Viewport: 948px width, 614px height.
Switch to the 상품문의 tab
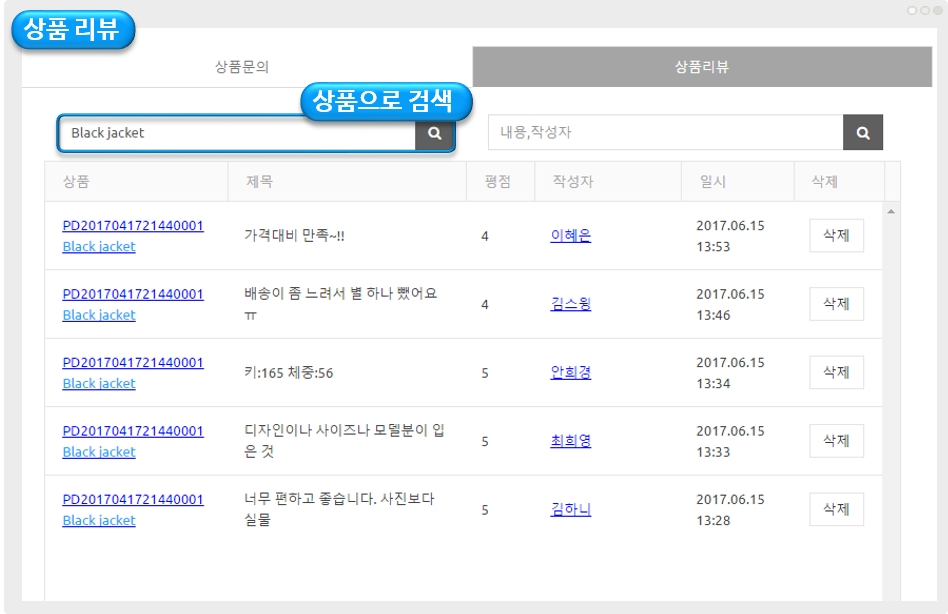coord(242,67)
